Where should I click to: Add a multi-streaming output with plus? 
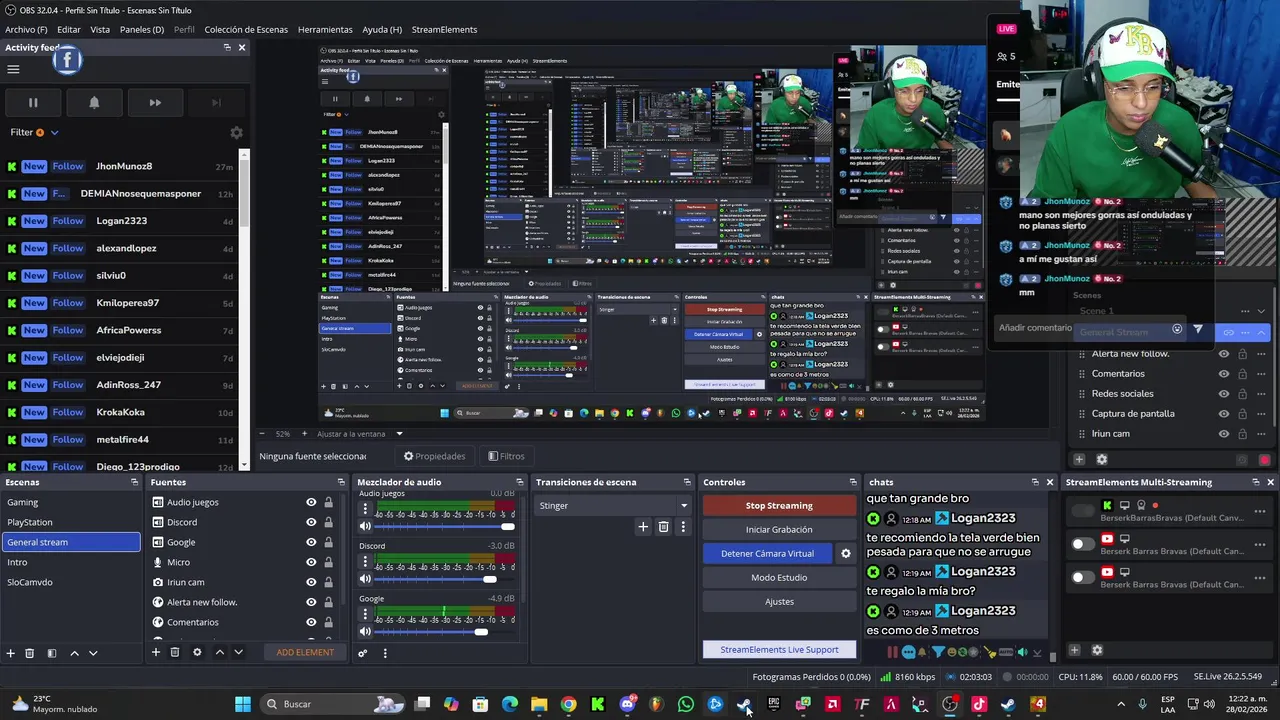pos(1074,650)
